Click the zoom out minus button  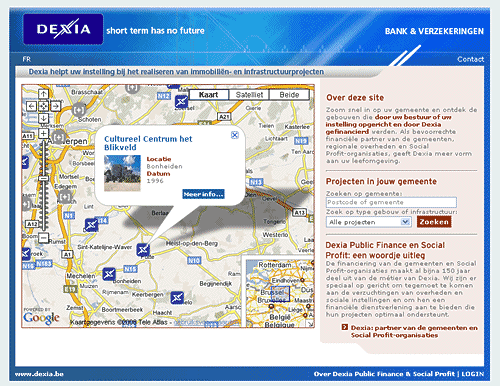click(43, 238)
